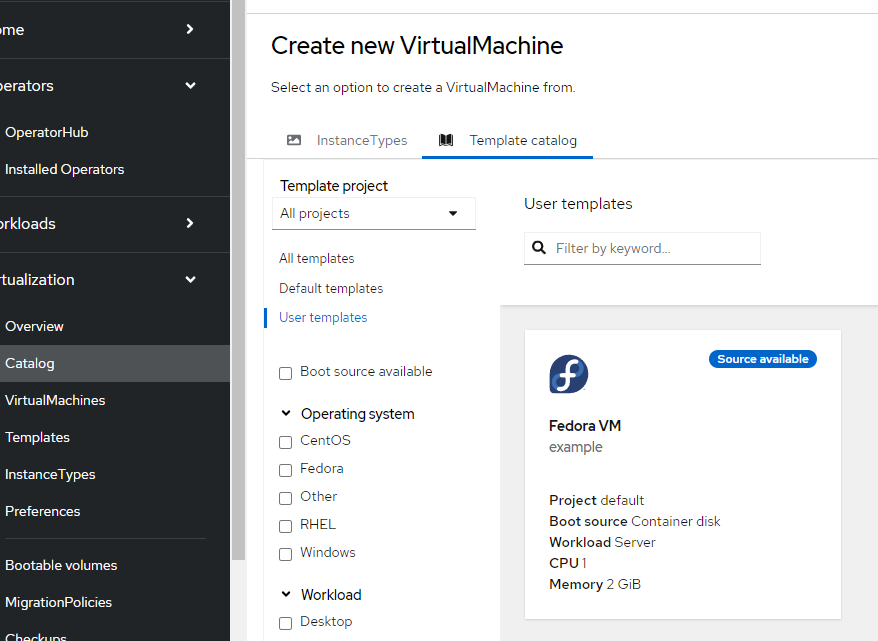Open the User templates list
878x641 pixels.
click(322, 317)
